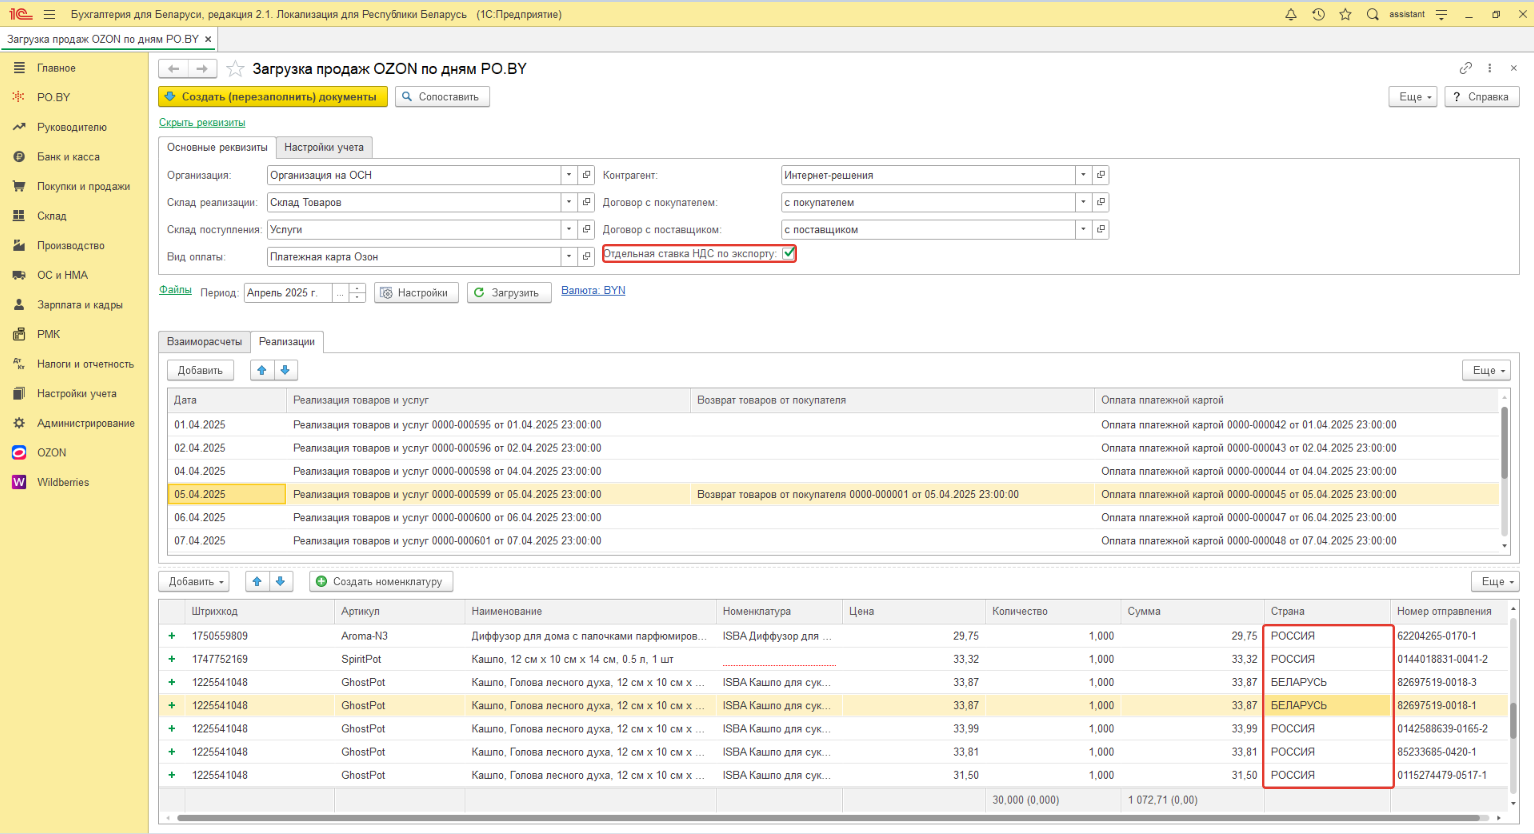The height and width of the screenshot is (834, 1534).
Task: Expand Контрагент dropdown list
Action: pyautogui.click(x=1083, y=175)
